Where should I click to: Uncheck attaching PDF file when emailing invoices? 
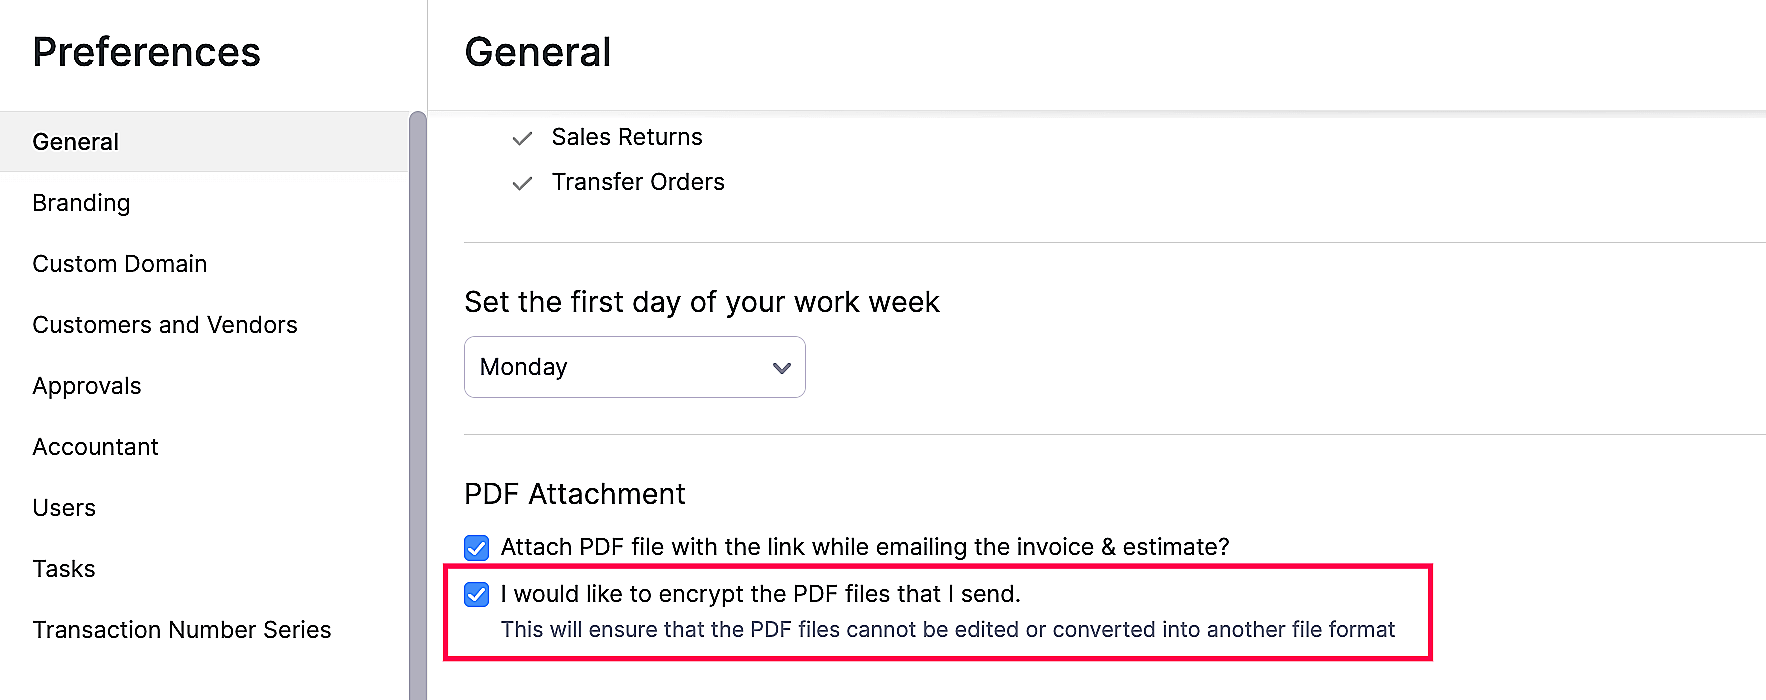476,547
